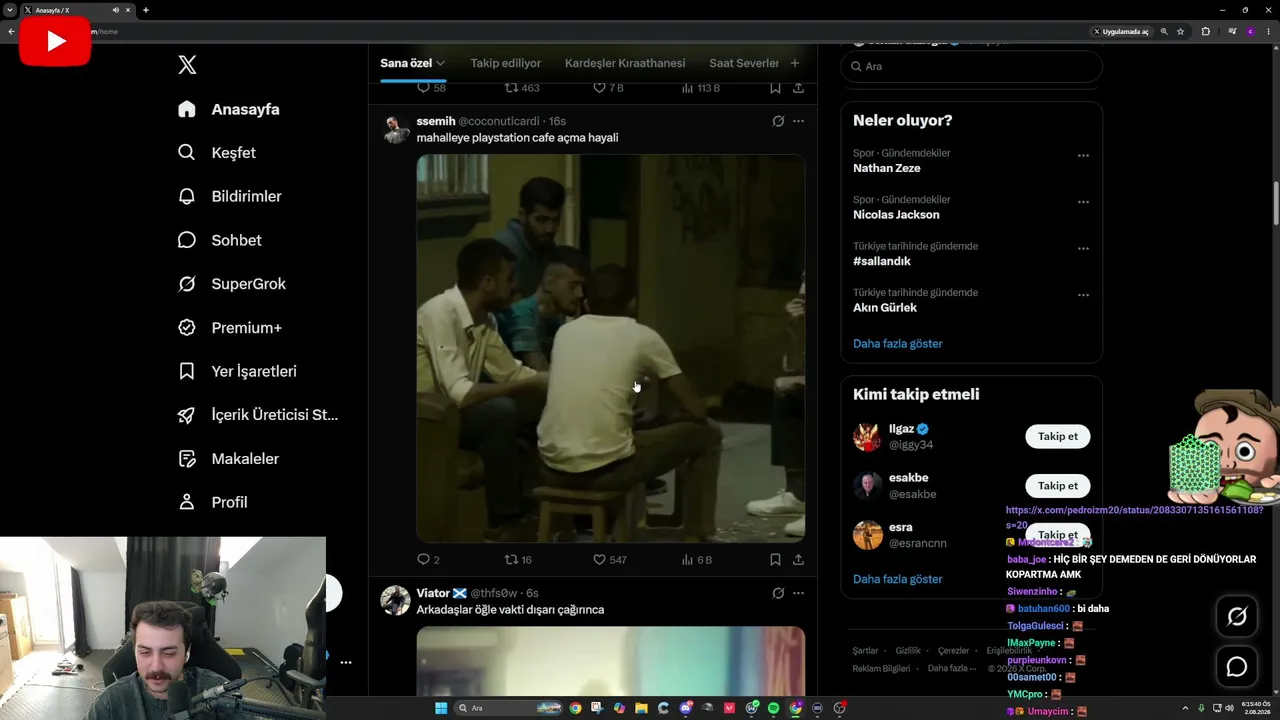Open the floating Grok button
The height and width of the screenshot is (720, 1280).
[x=1237, y=617]
